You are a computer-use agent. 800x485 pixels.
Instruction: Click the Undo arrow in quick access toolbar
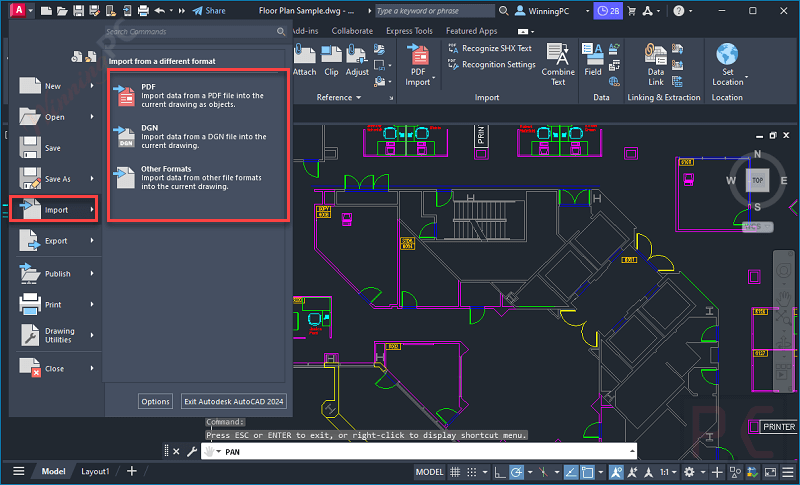160,11
